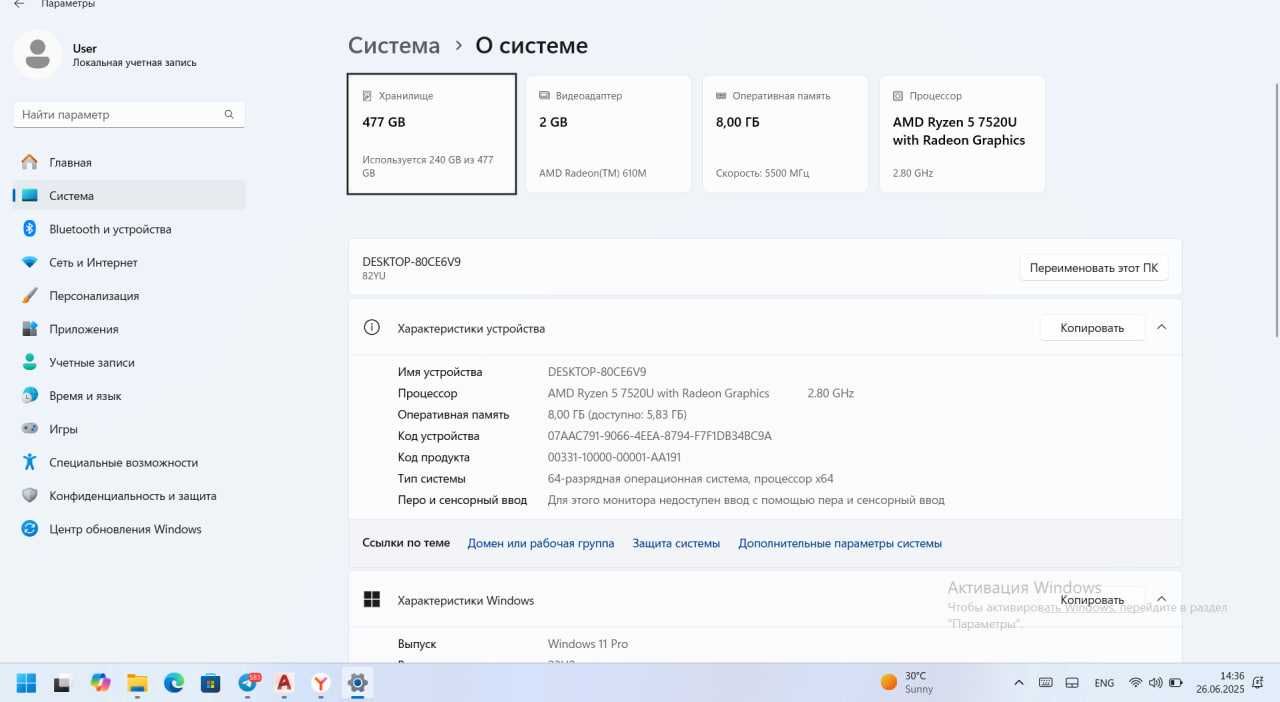Show hidden tray icons chevron
This screenshot has width=1280, height=702.
coord(1019,683)
